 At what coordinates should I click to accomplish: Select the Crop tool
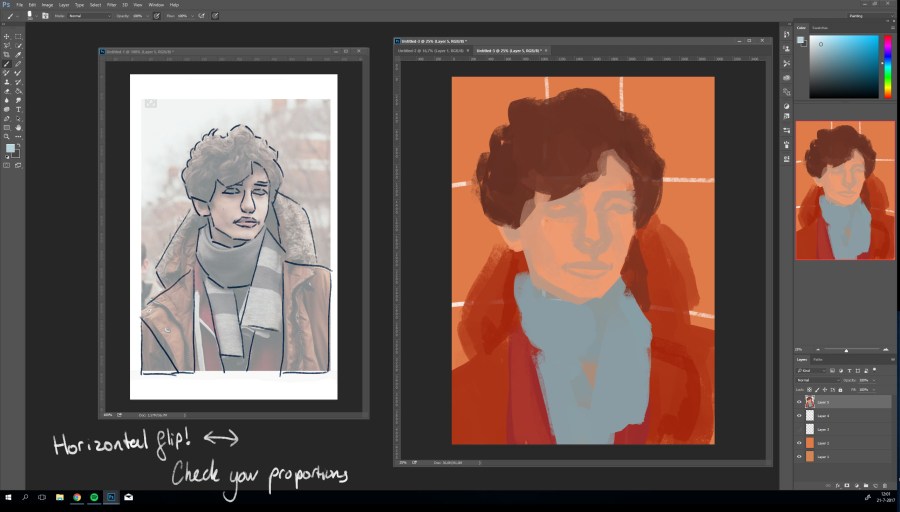[x=7, y=54]
